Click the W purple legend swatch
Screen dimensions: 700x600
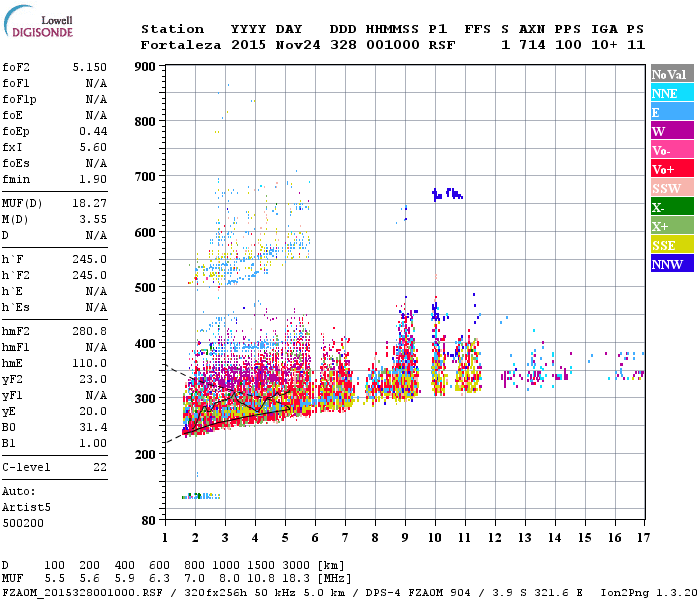coord(672,130)
